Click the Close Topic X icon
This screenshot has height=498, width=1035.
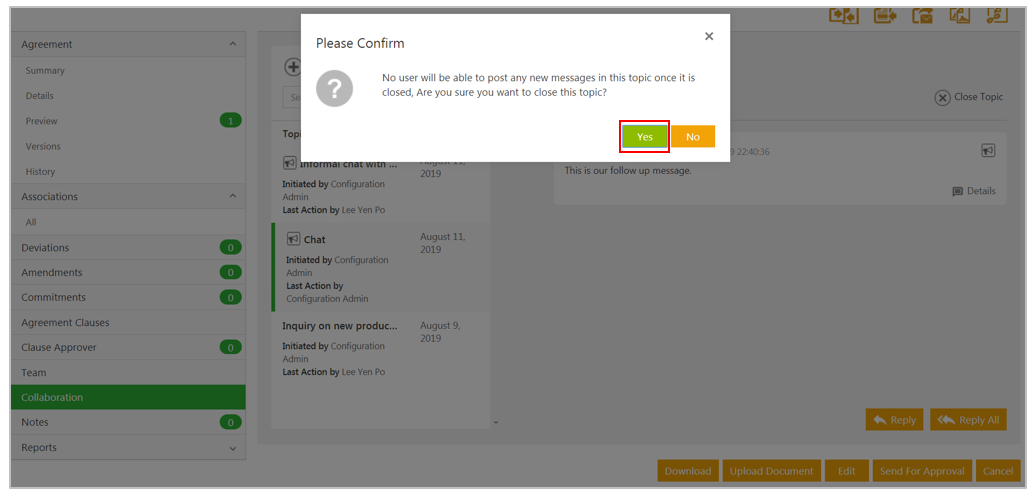click(942, 98)
